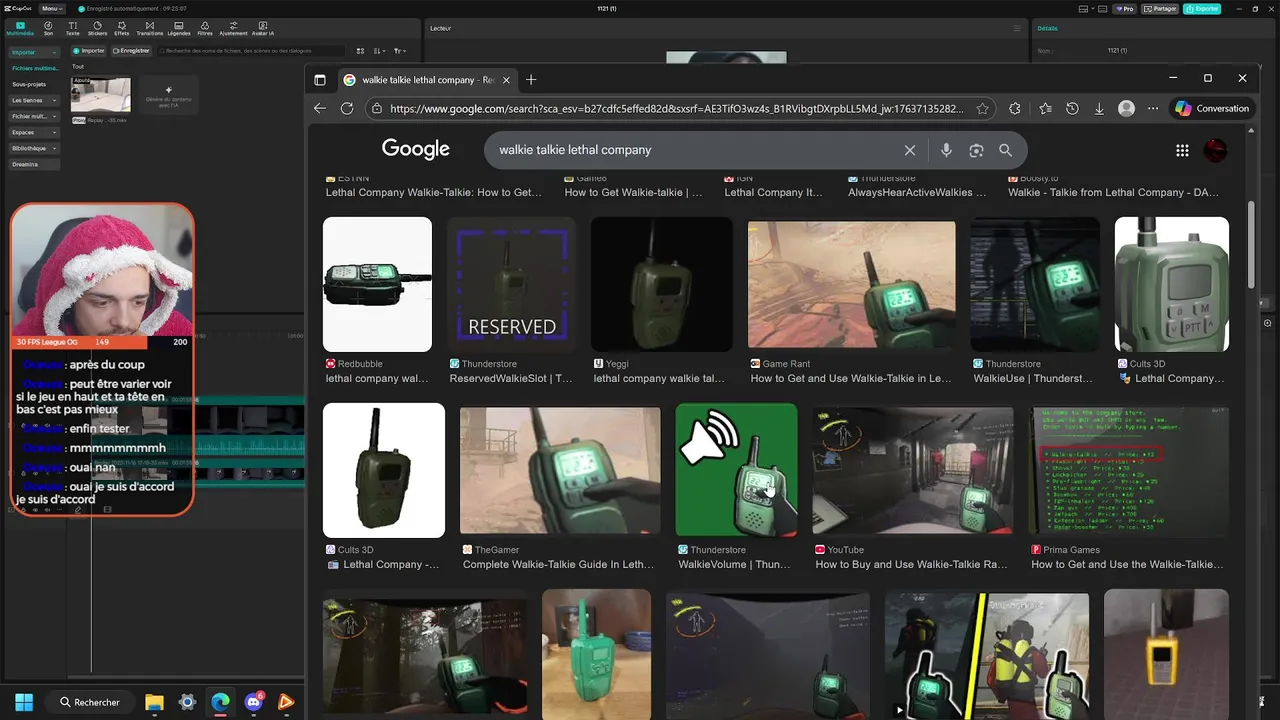Reload the page with the refresh icon

click(347, 108)
